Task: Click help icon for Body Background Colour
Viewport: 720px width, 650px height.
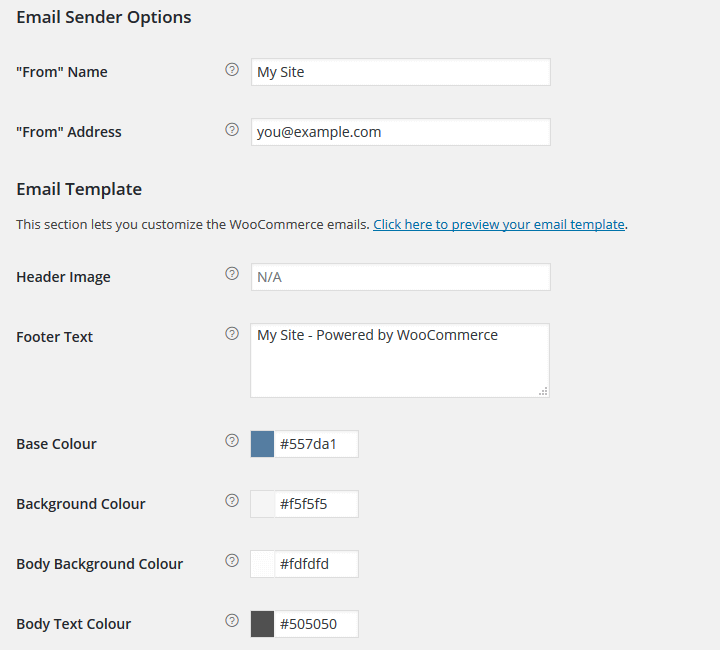Action: click(232, 561)
